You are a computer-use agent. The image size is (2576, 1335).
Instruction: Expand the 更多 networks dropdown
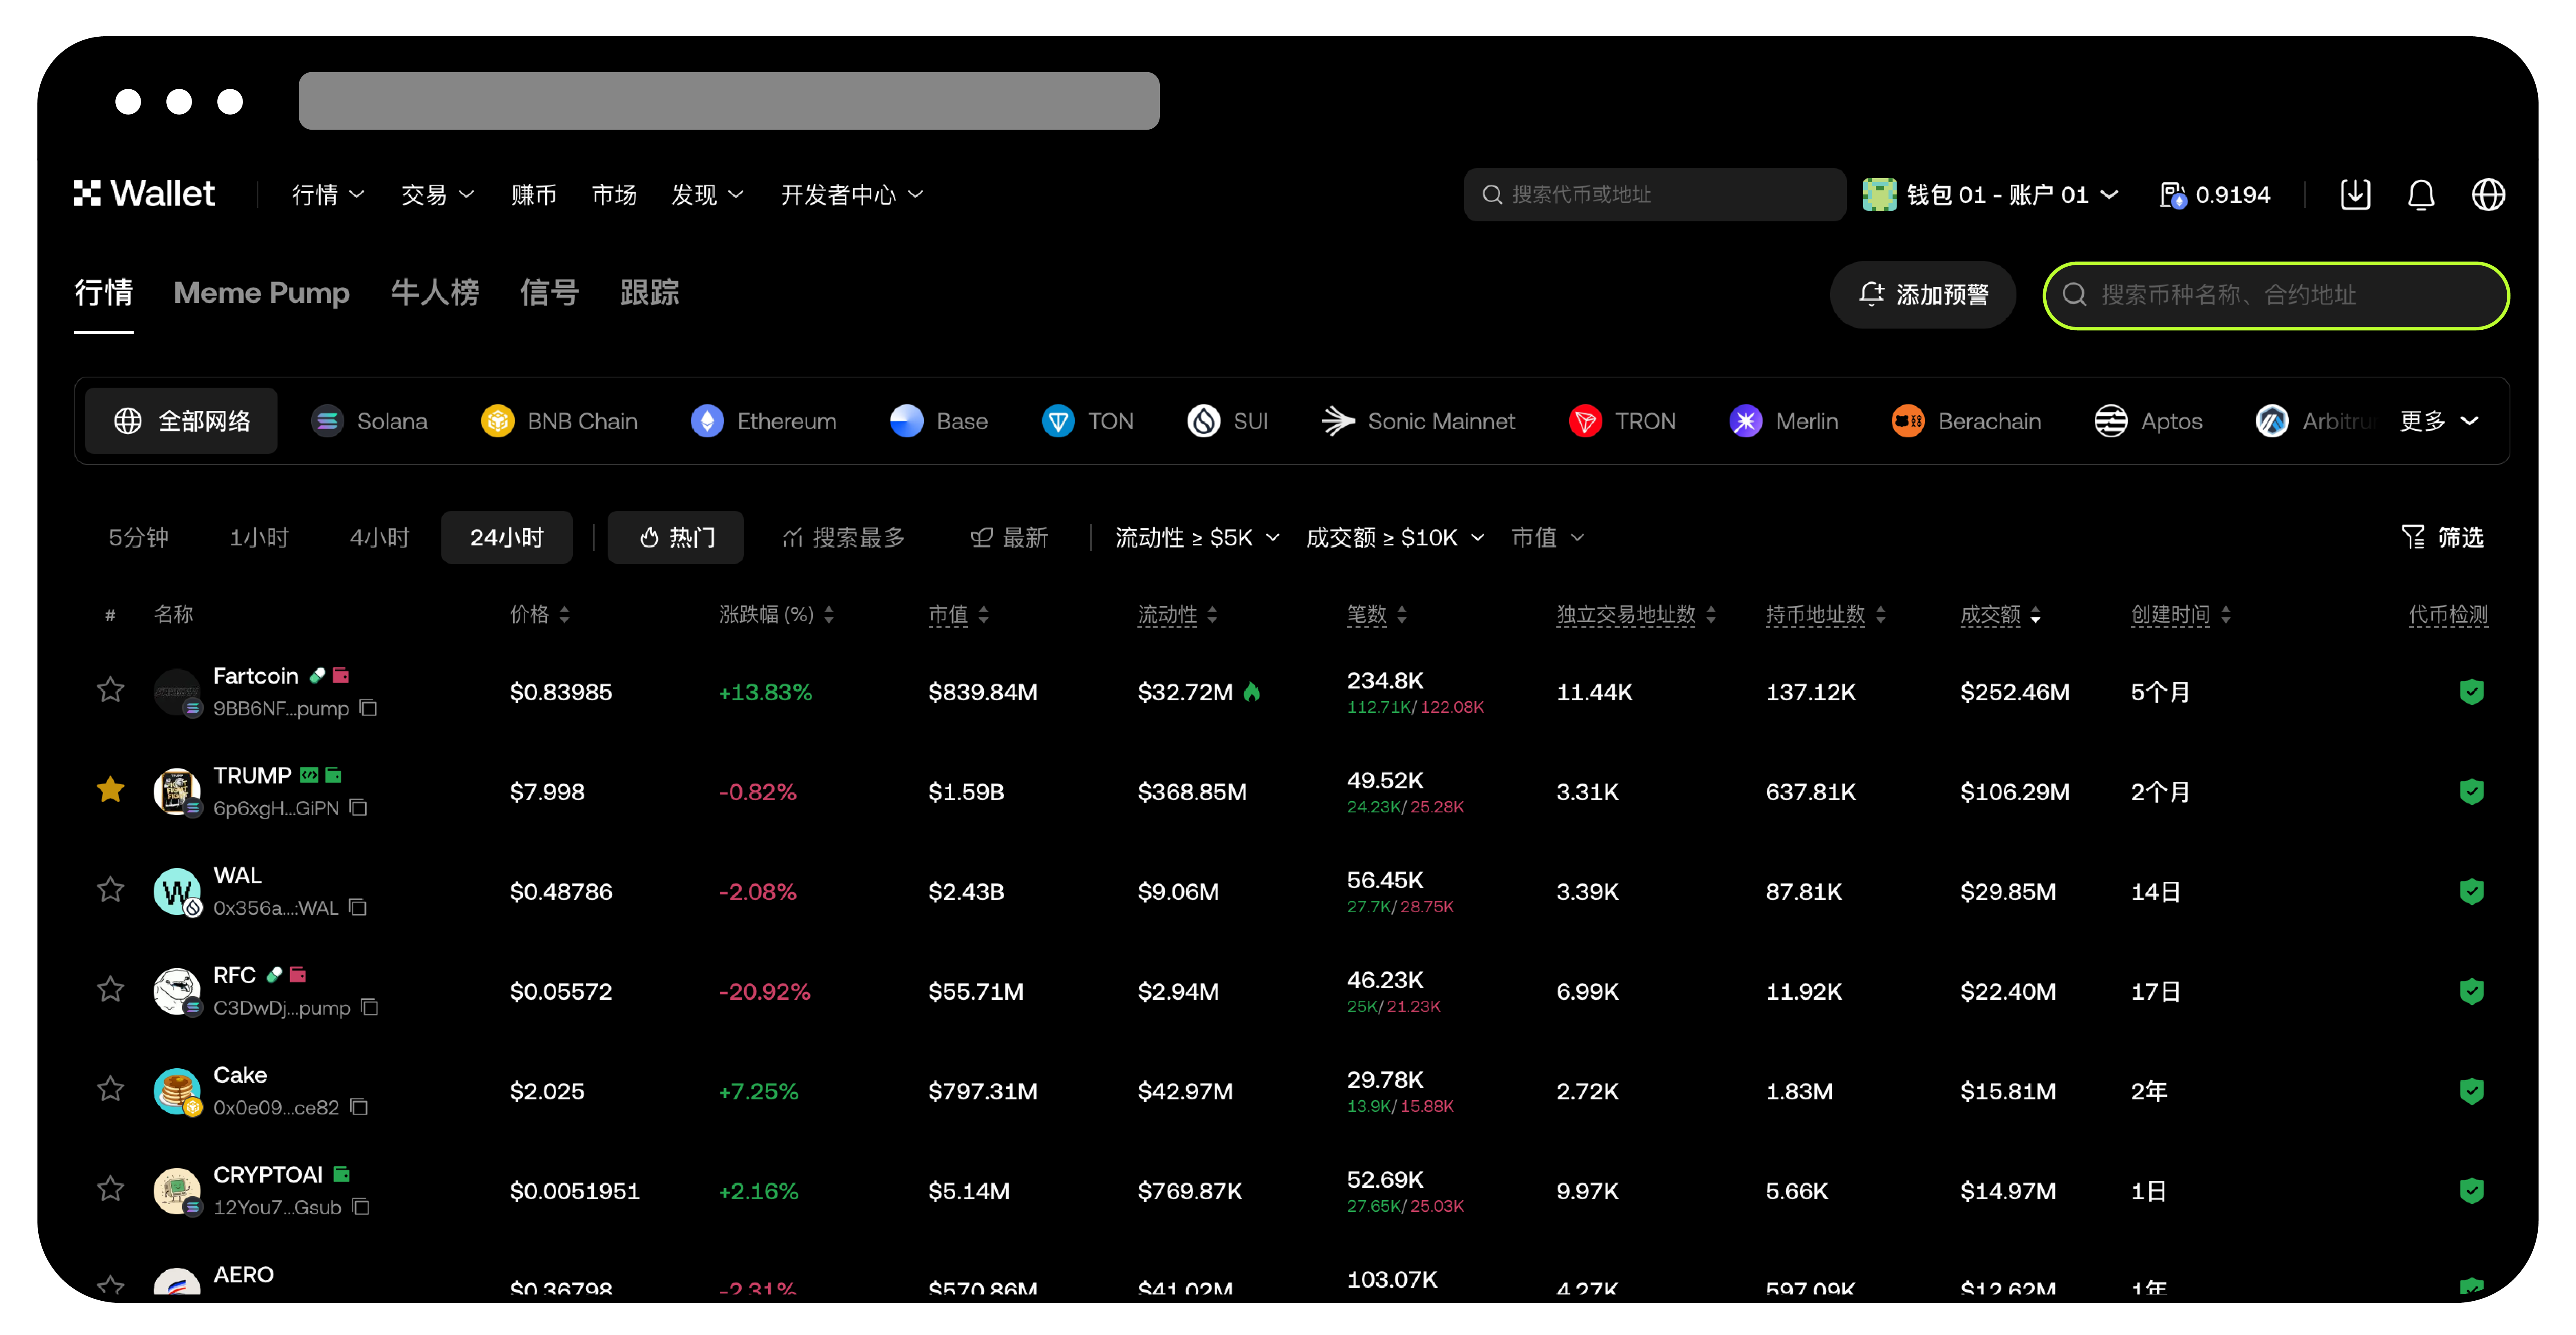tap(2437, 421)
